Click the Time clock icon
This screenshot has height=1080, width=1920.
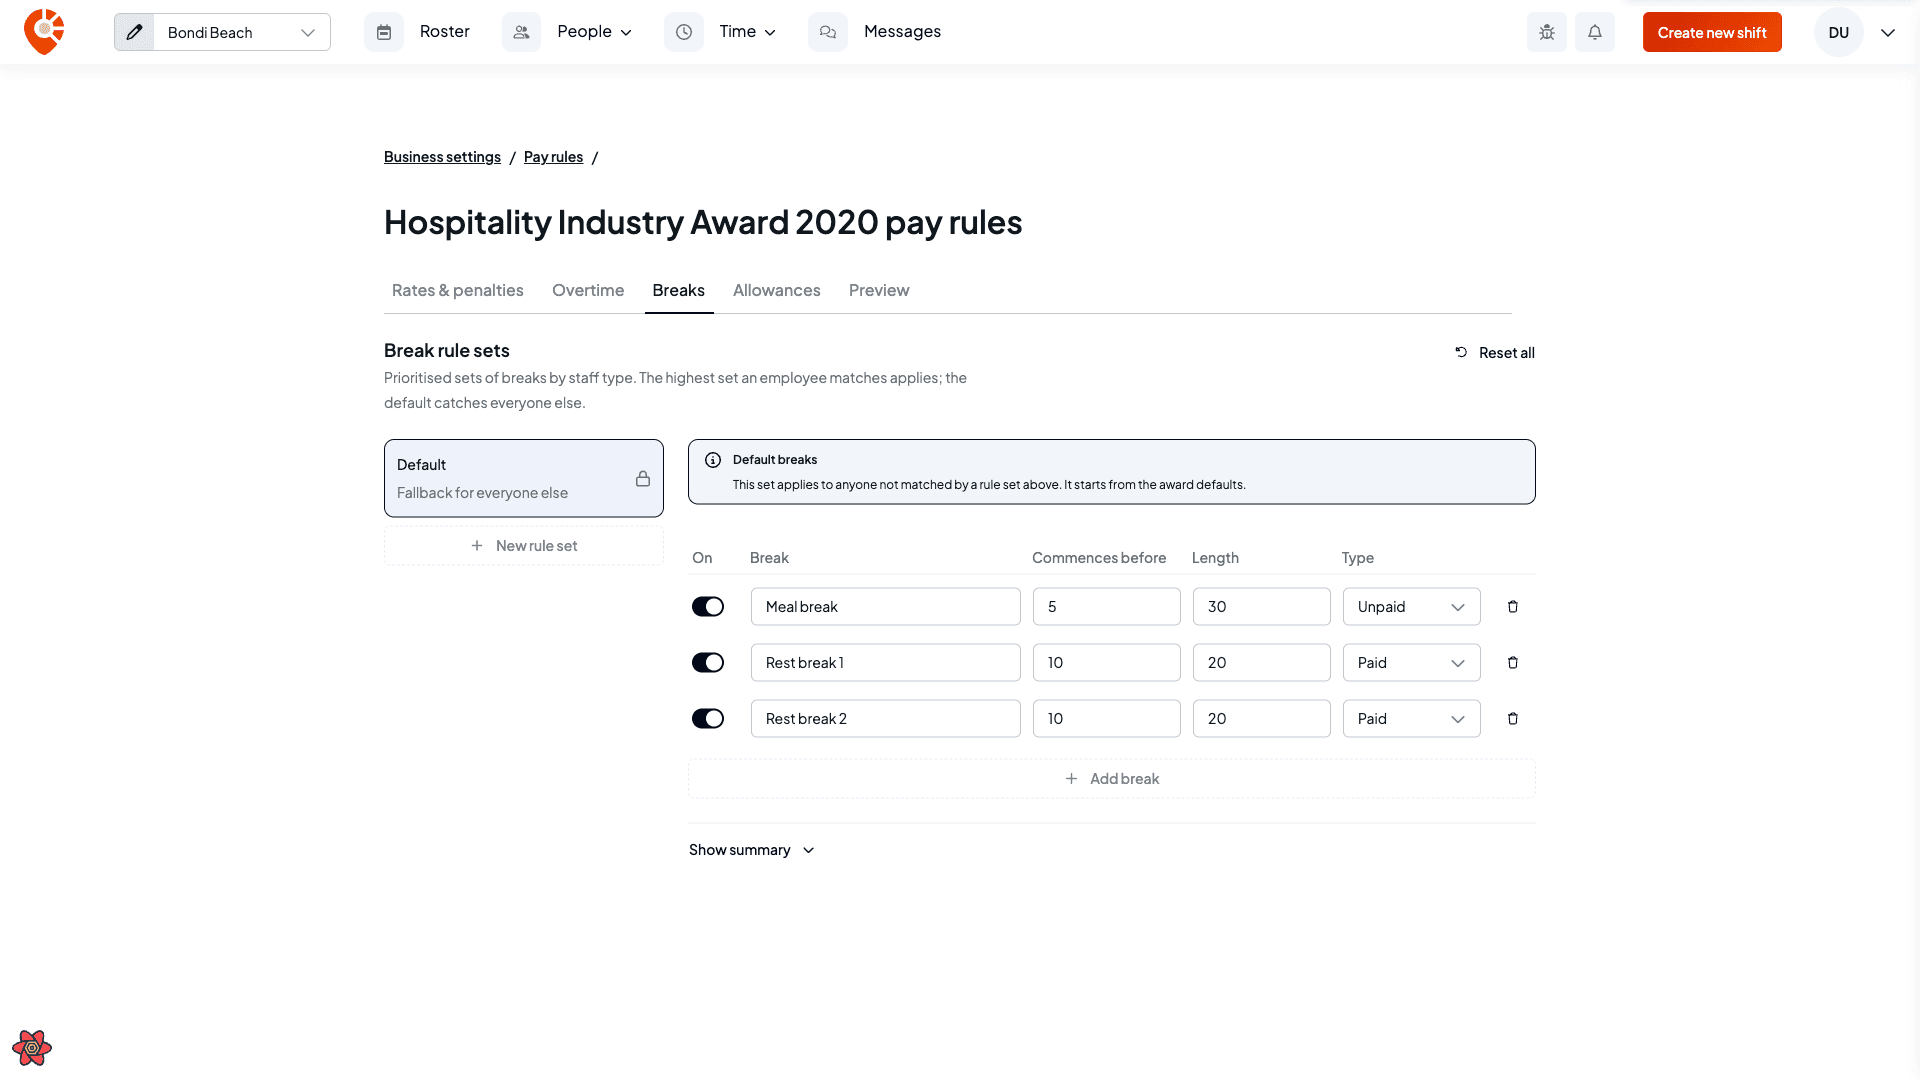click(684, 32)
